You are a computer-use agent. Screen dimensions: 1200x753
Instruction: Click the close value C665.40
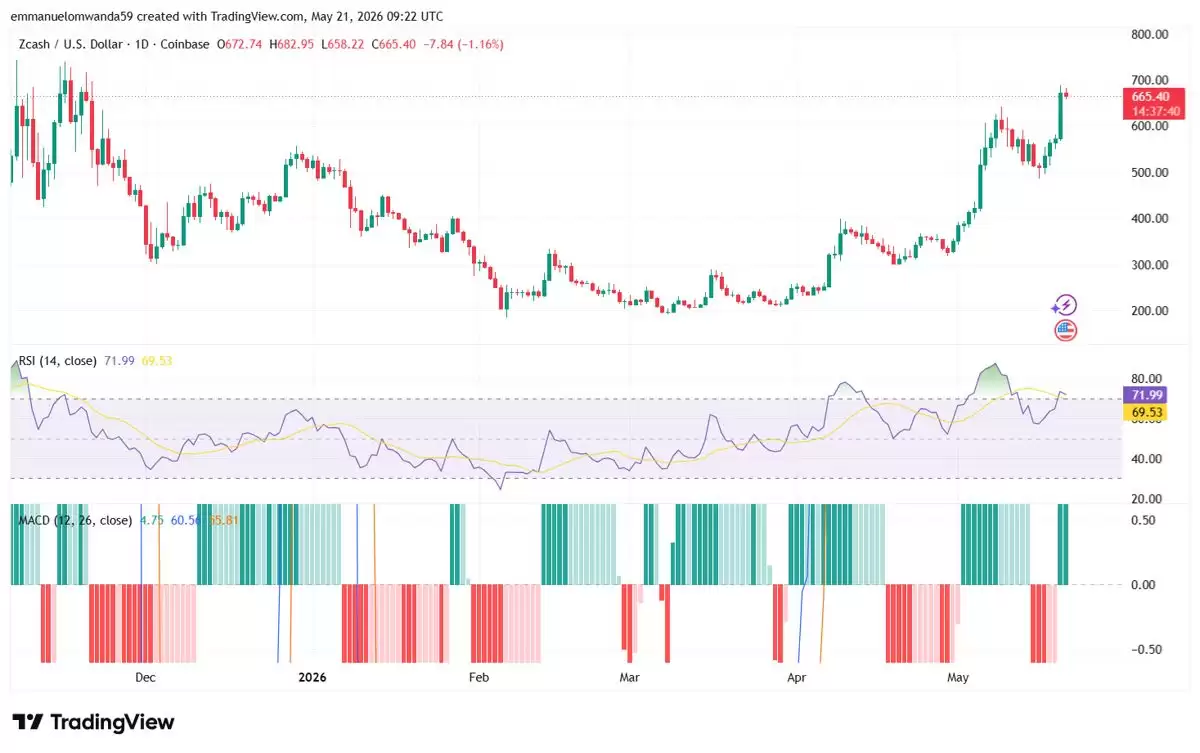click(x=396, y=44)
